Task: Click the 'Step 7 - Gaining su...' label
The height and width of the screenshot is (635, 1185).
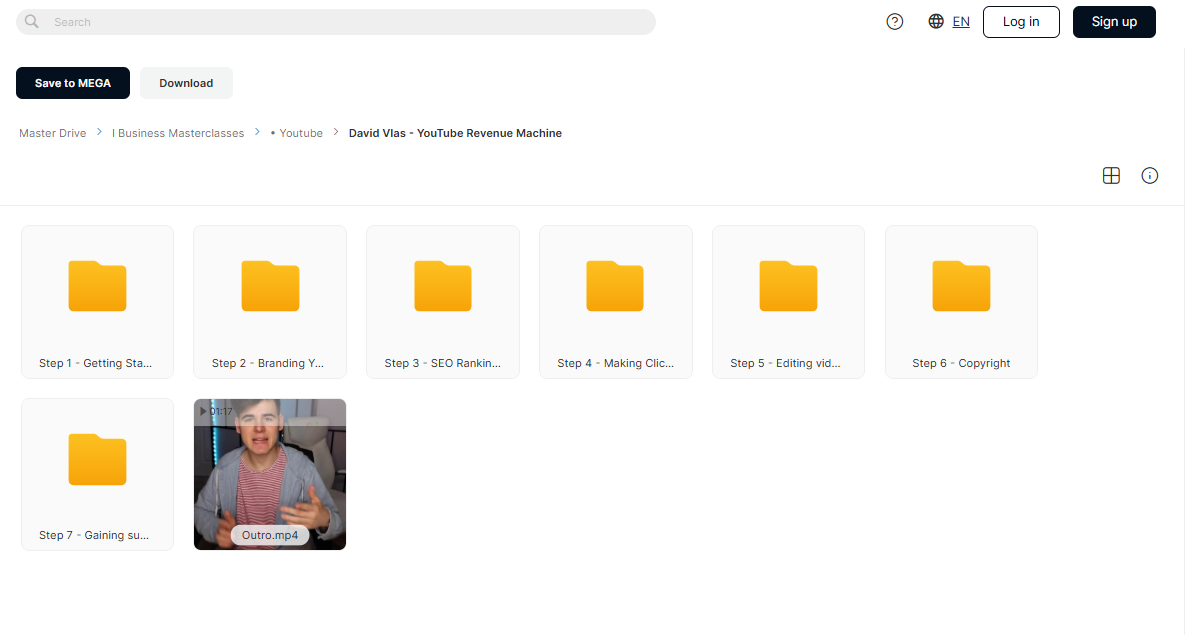Action: pos(94,535)
